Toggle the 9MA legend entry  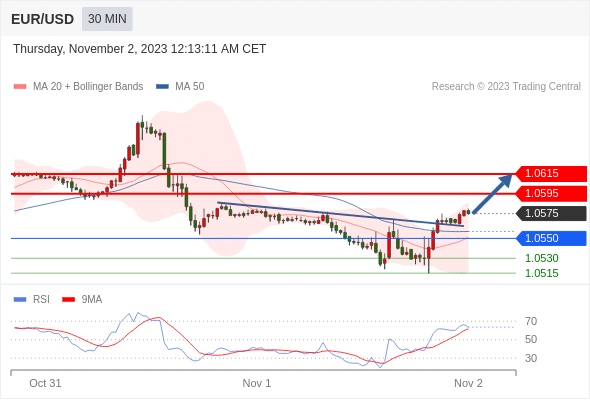[x=82, y=300]
